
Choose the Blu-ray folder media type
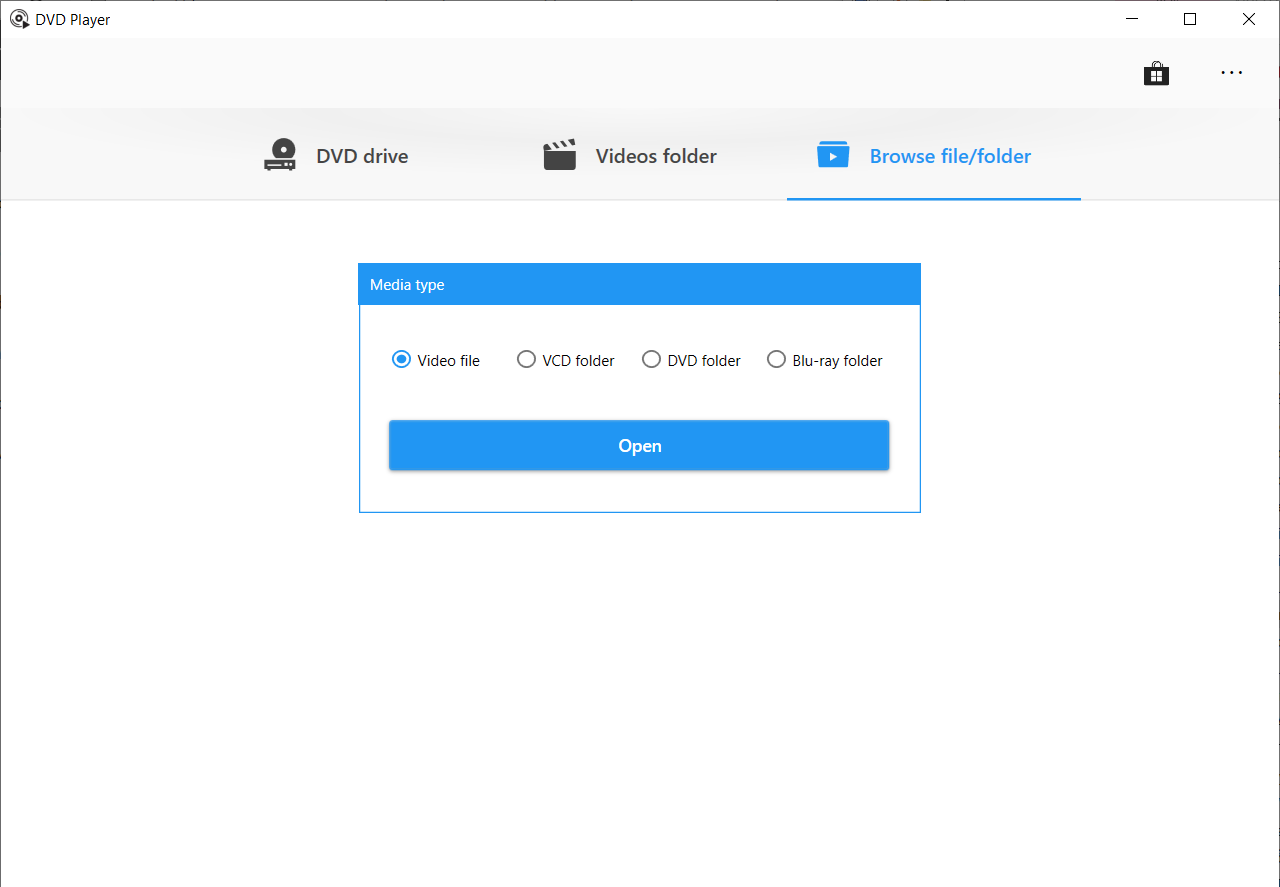click(x=776, y=359)
